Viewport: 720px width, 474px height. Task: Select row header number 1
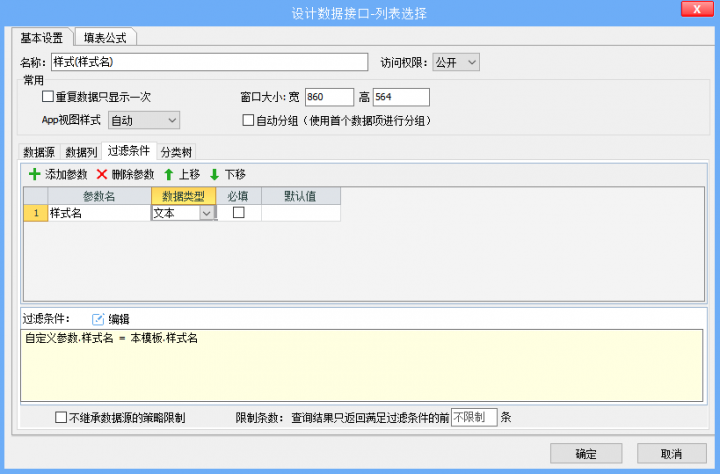coord(36,213)
